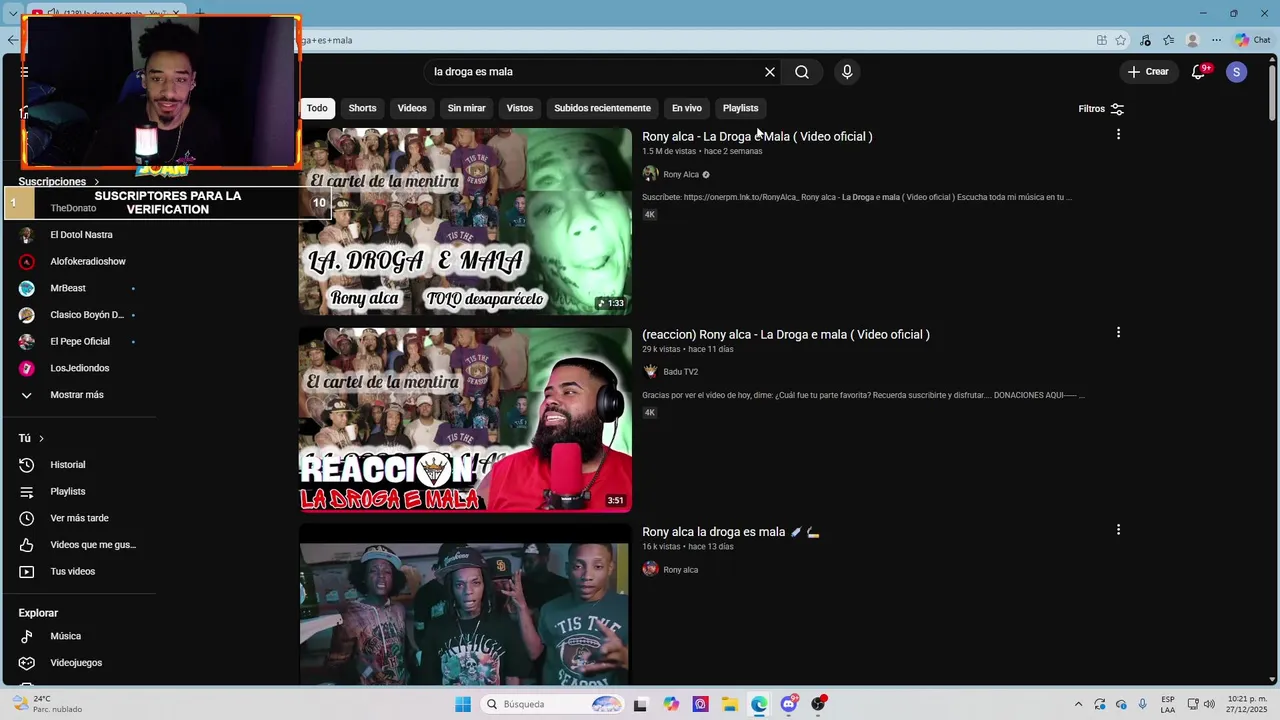Viewport: 1280px width, 720px height.
Task: Open more options for Rony alca video oficial
Action: coord(1118,134)
